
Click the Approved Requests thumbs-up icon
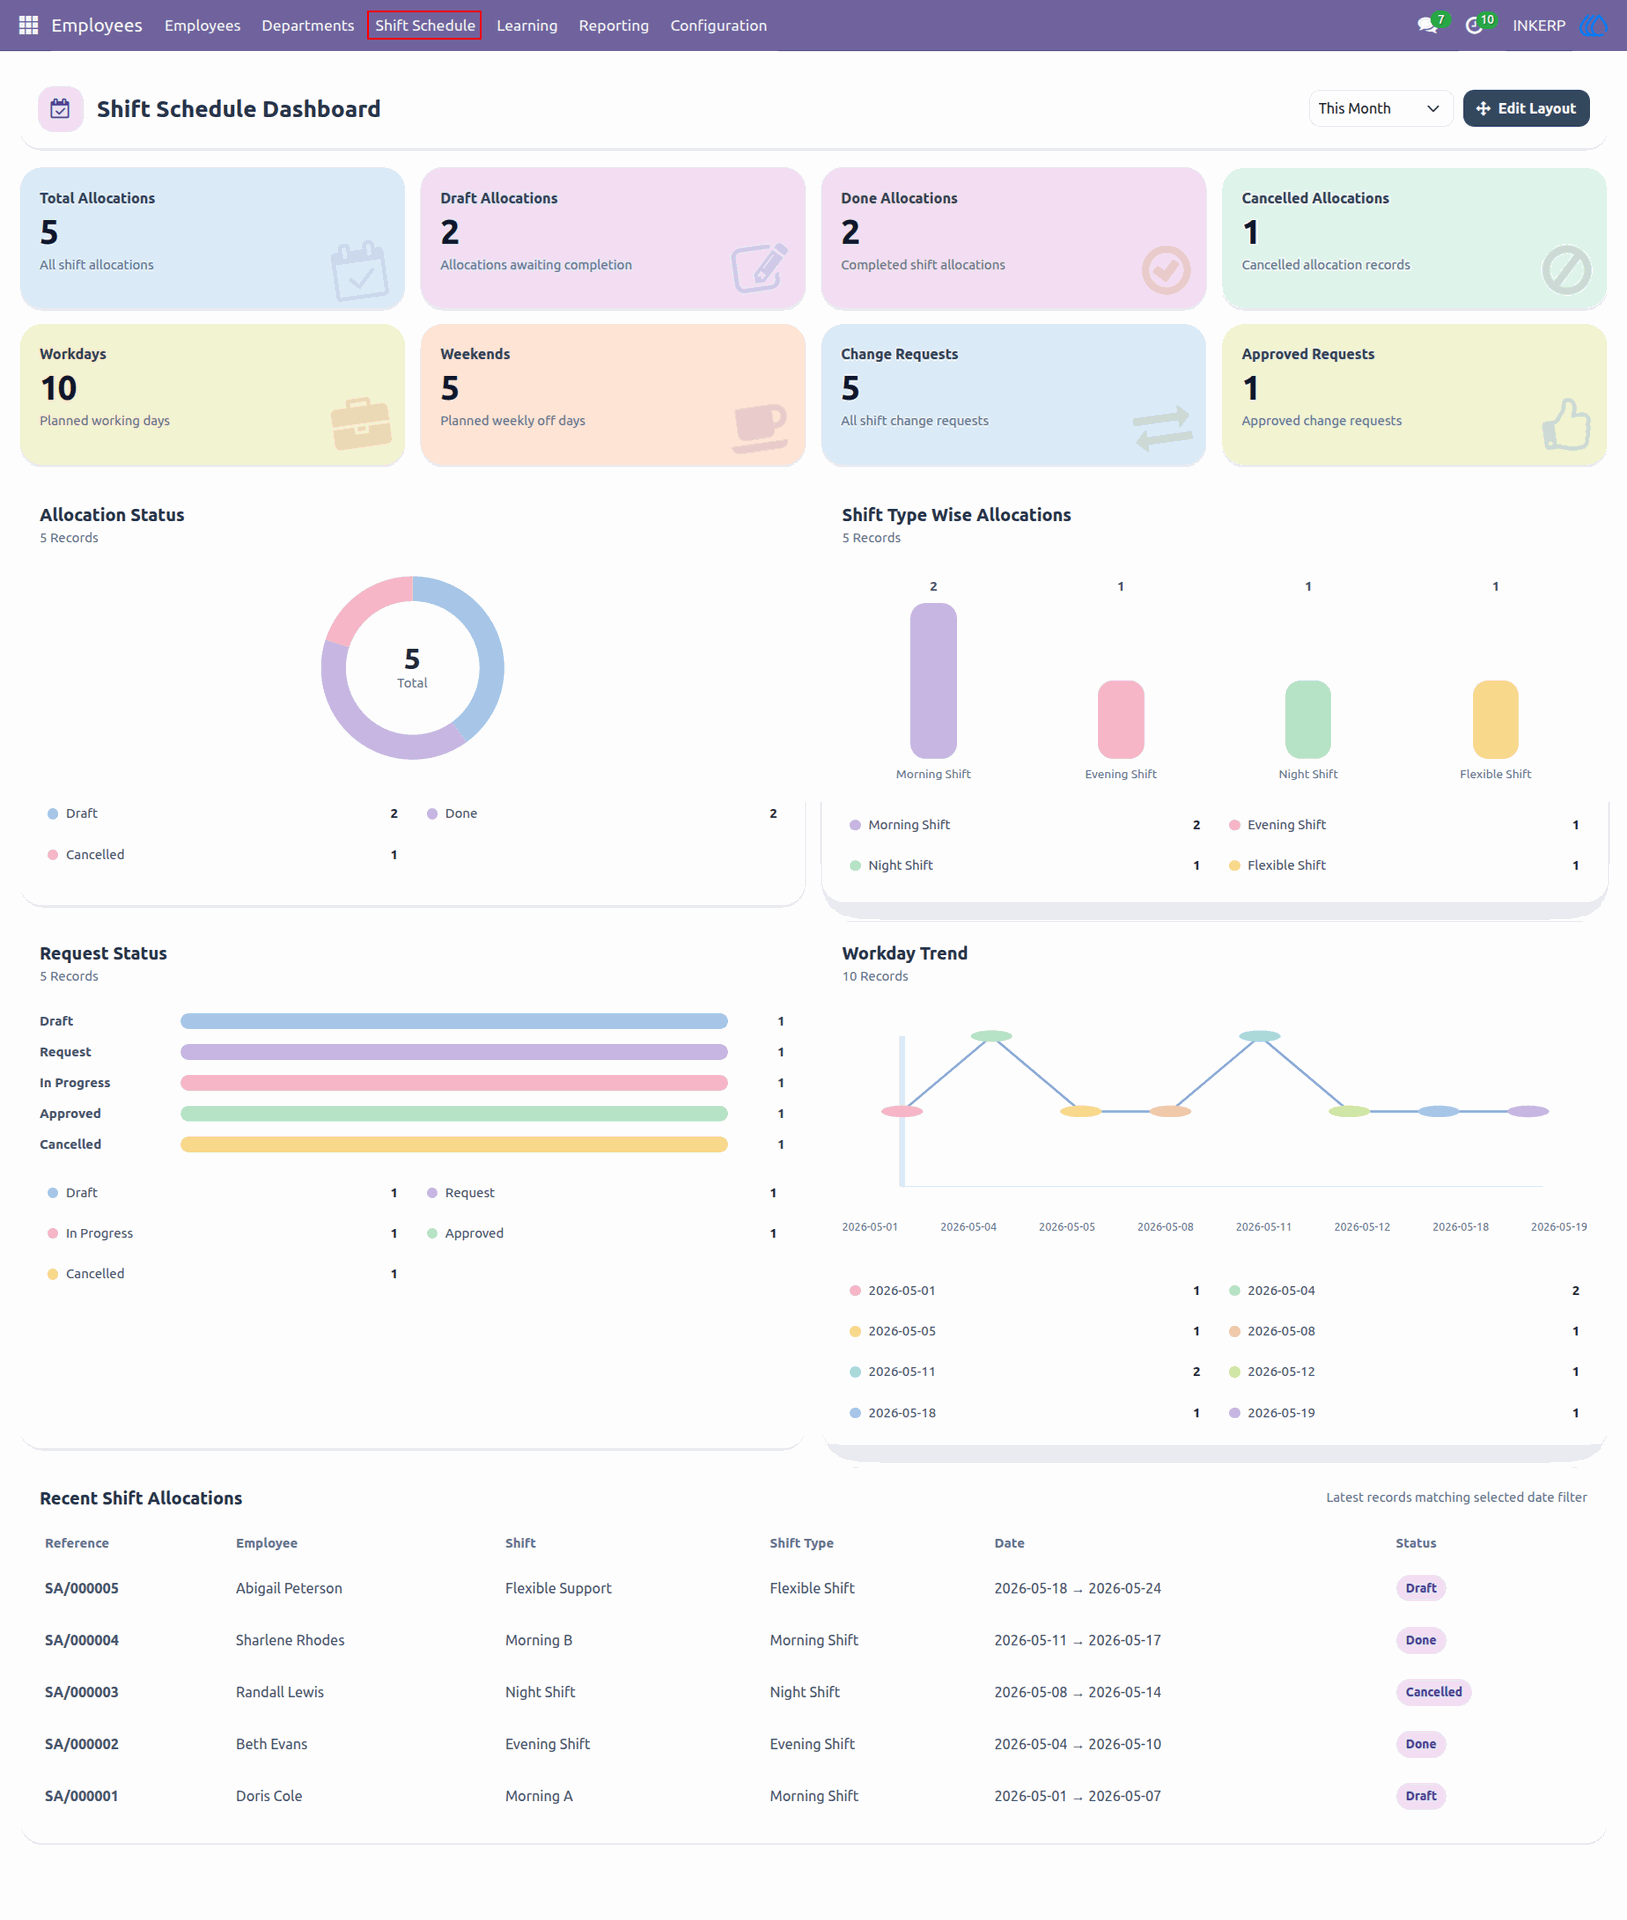point(1567,425)
